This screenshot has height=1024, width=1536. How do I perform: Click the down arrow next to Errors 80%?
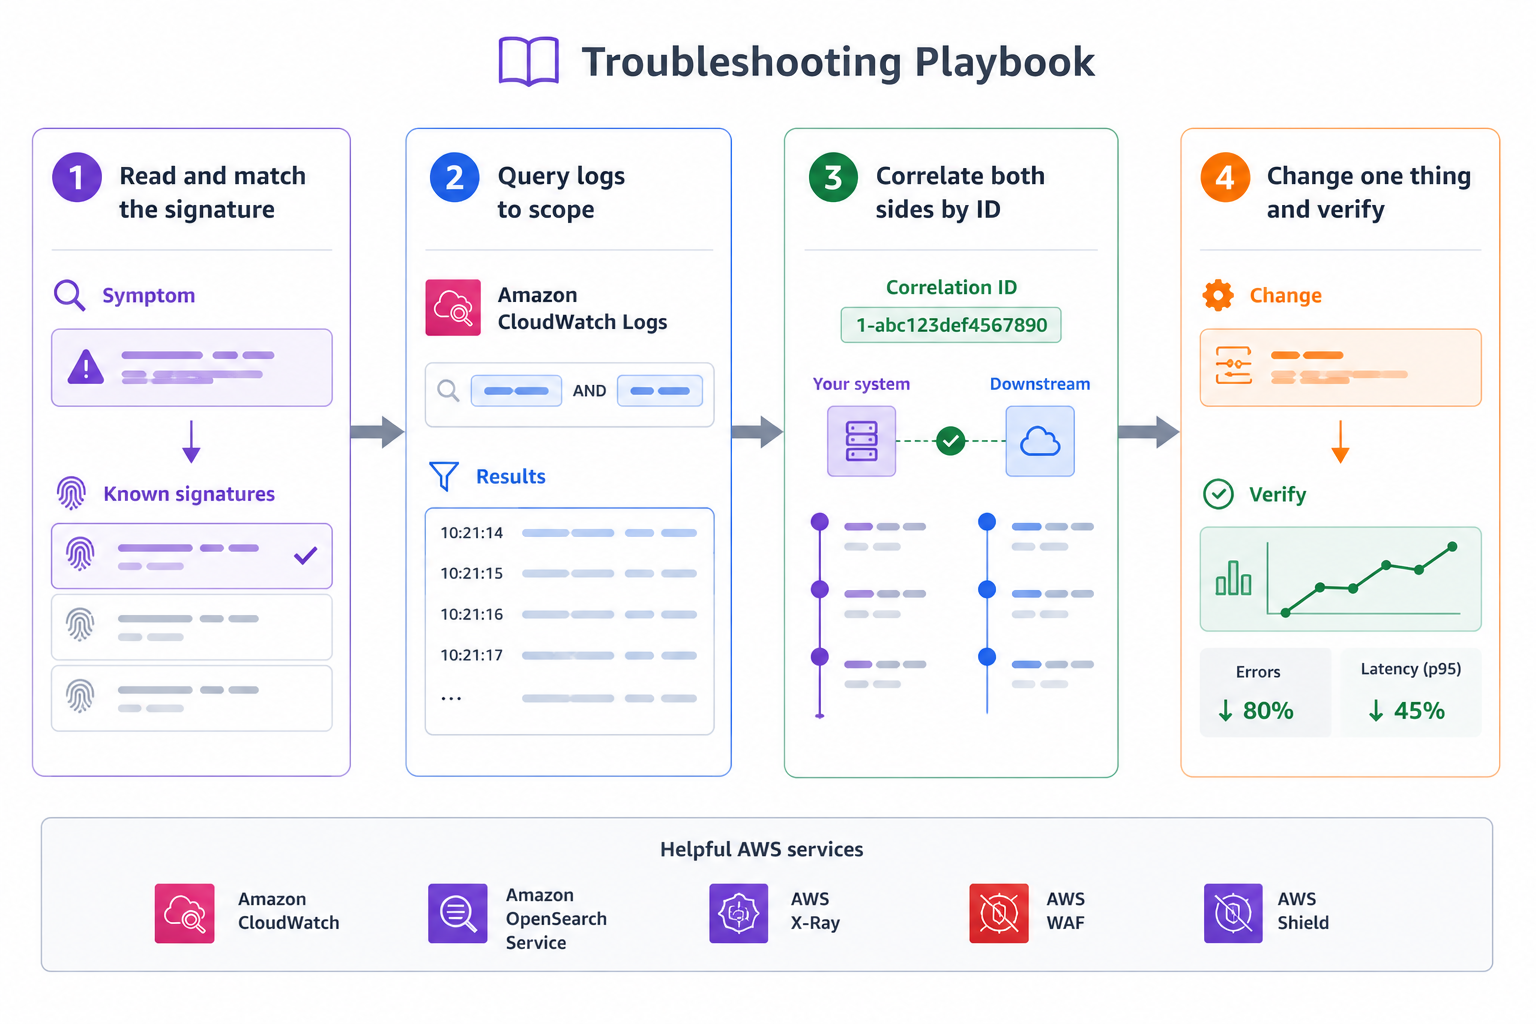tap(1225, 711)
